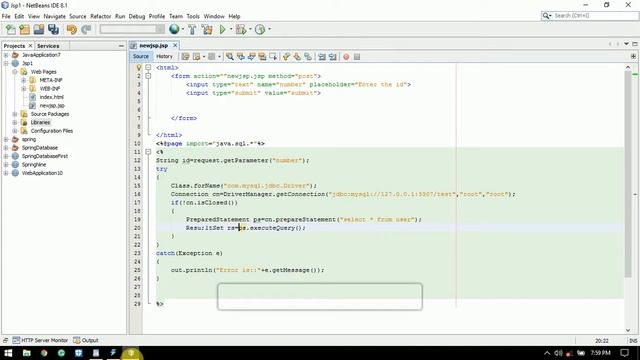Open the project configuration combo box
This screenshot has width=640, height=360.
tap(132, 29)
